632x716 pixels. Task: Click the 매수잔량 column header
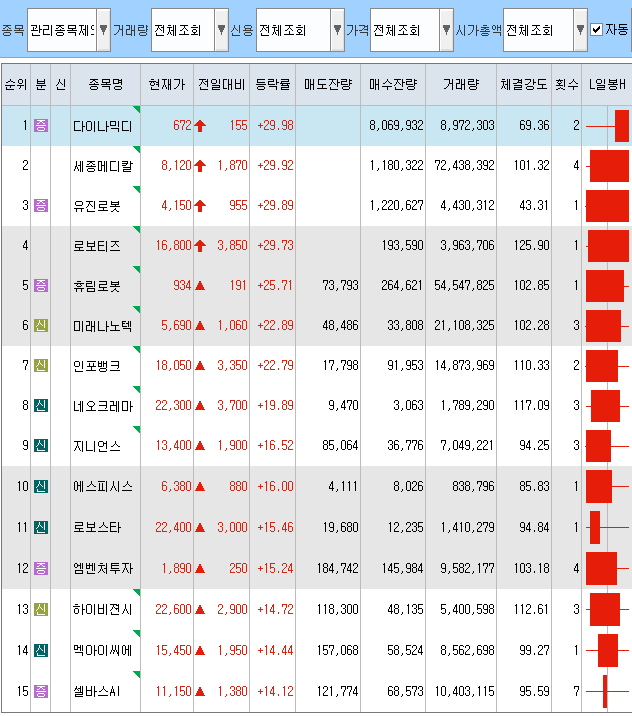pyautogui.click(x=393, y=84)
